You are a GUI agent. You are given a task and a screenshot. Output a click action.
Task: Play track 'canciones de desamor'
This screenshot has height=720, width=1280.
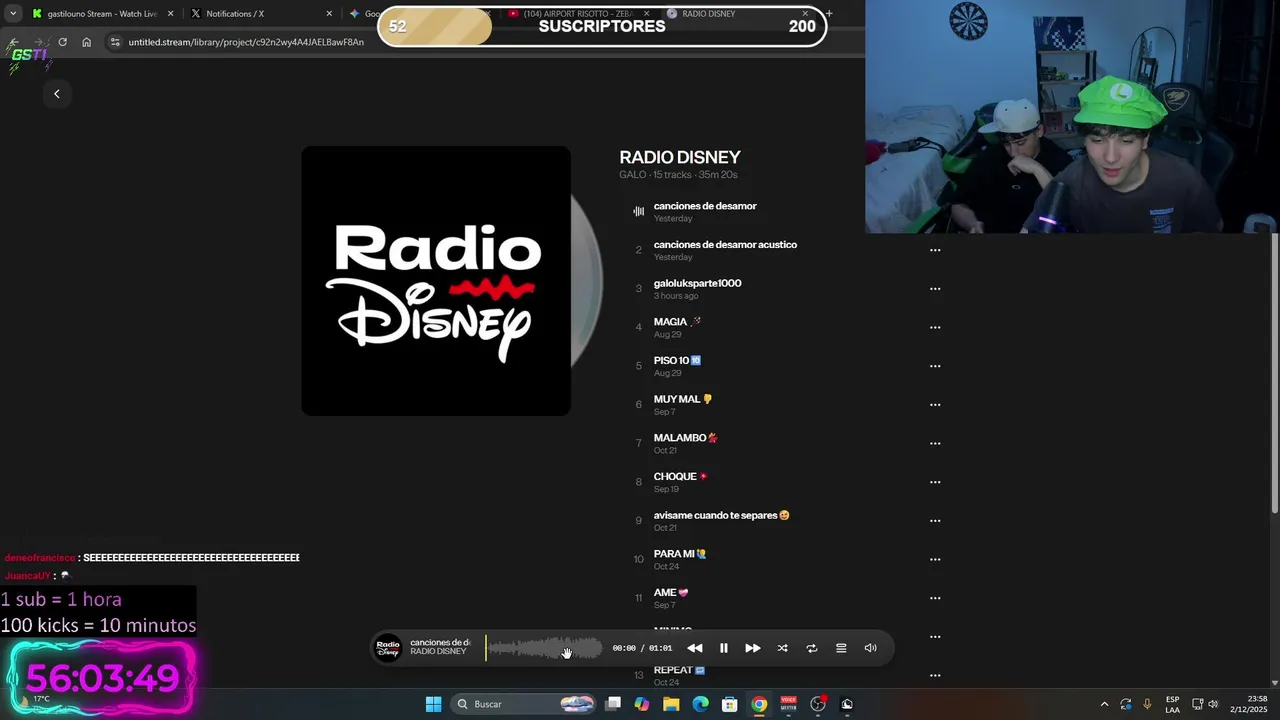(705, 206)
